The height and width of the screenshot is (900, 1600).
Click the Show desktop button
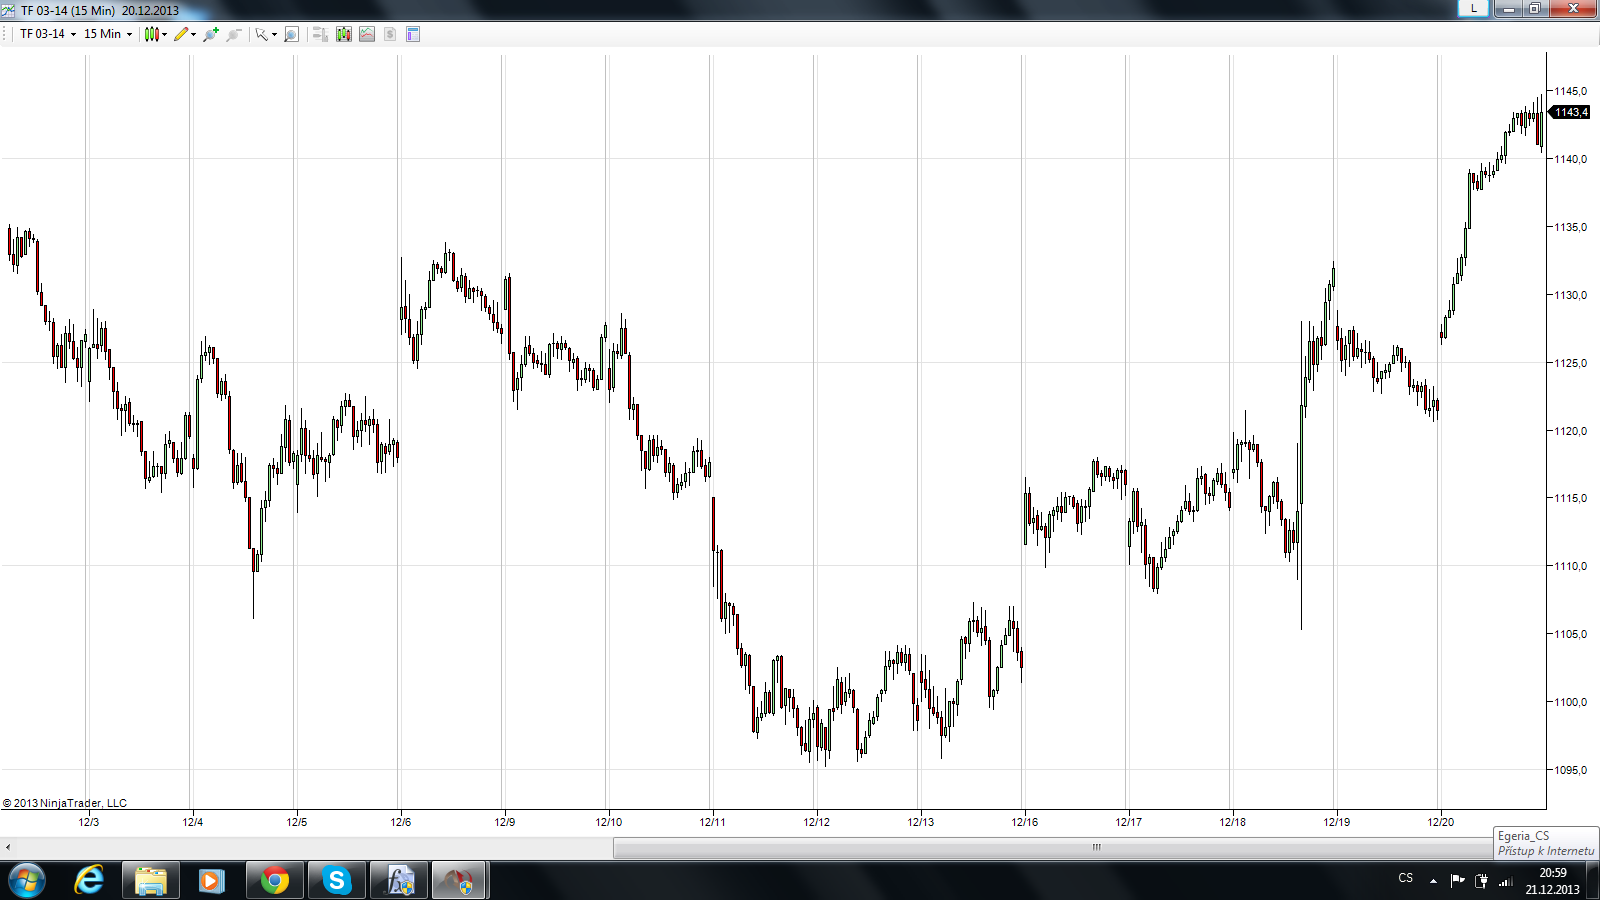click(x=1593, y=881)
